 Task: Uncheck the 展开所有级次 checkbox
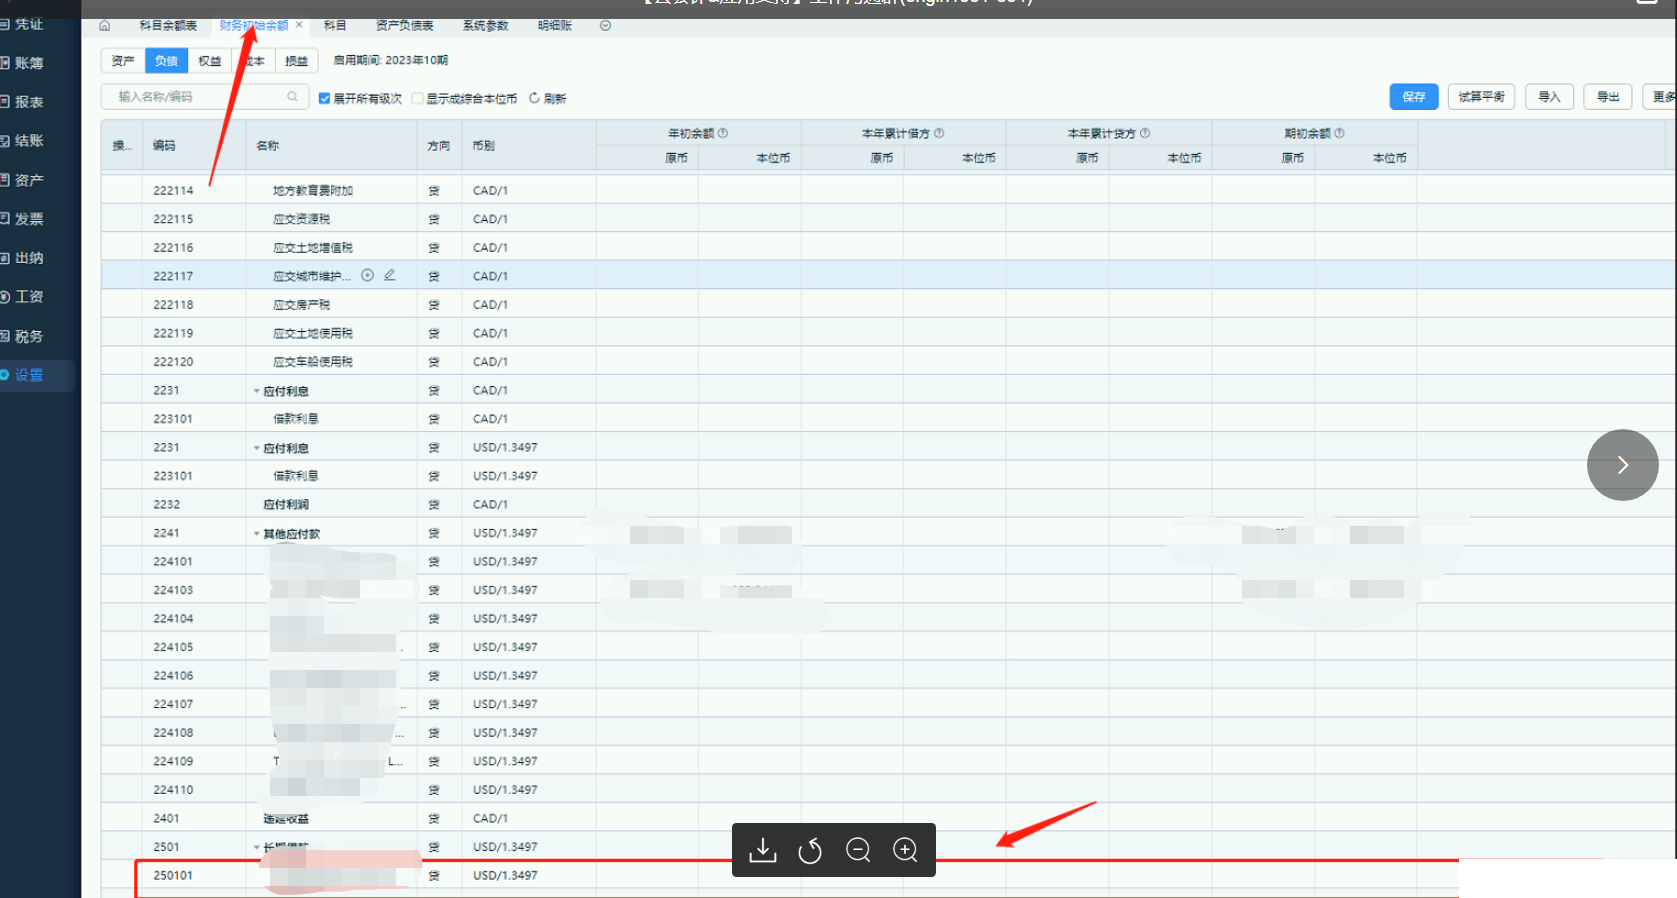tap(324, 98)
